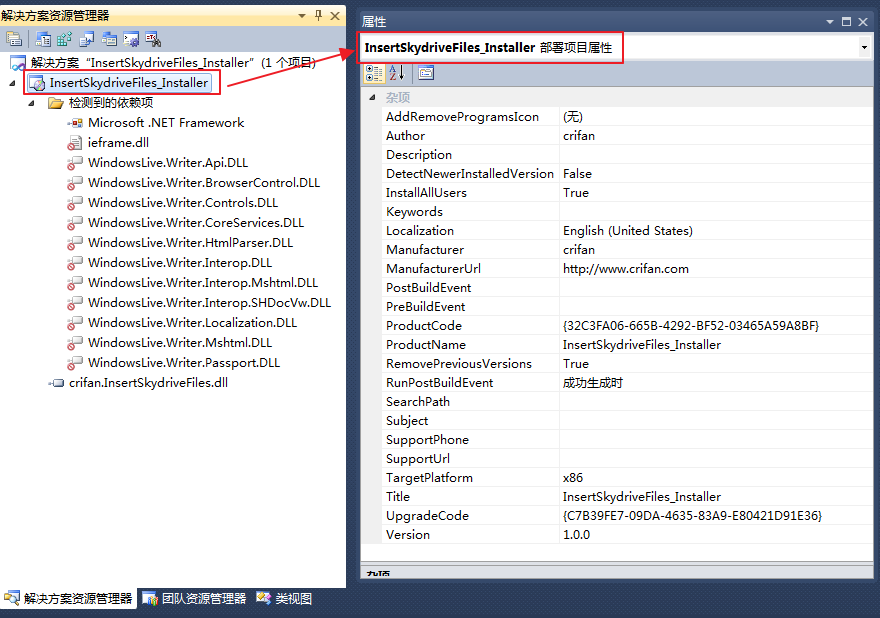880x618 pixels.
Task: Click the TargetPlatform value x86
Action: pos(573,478)
